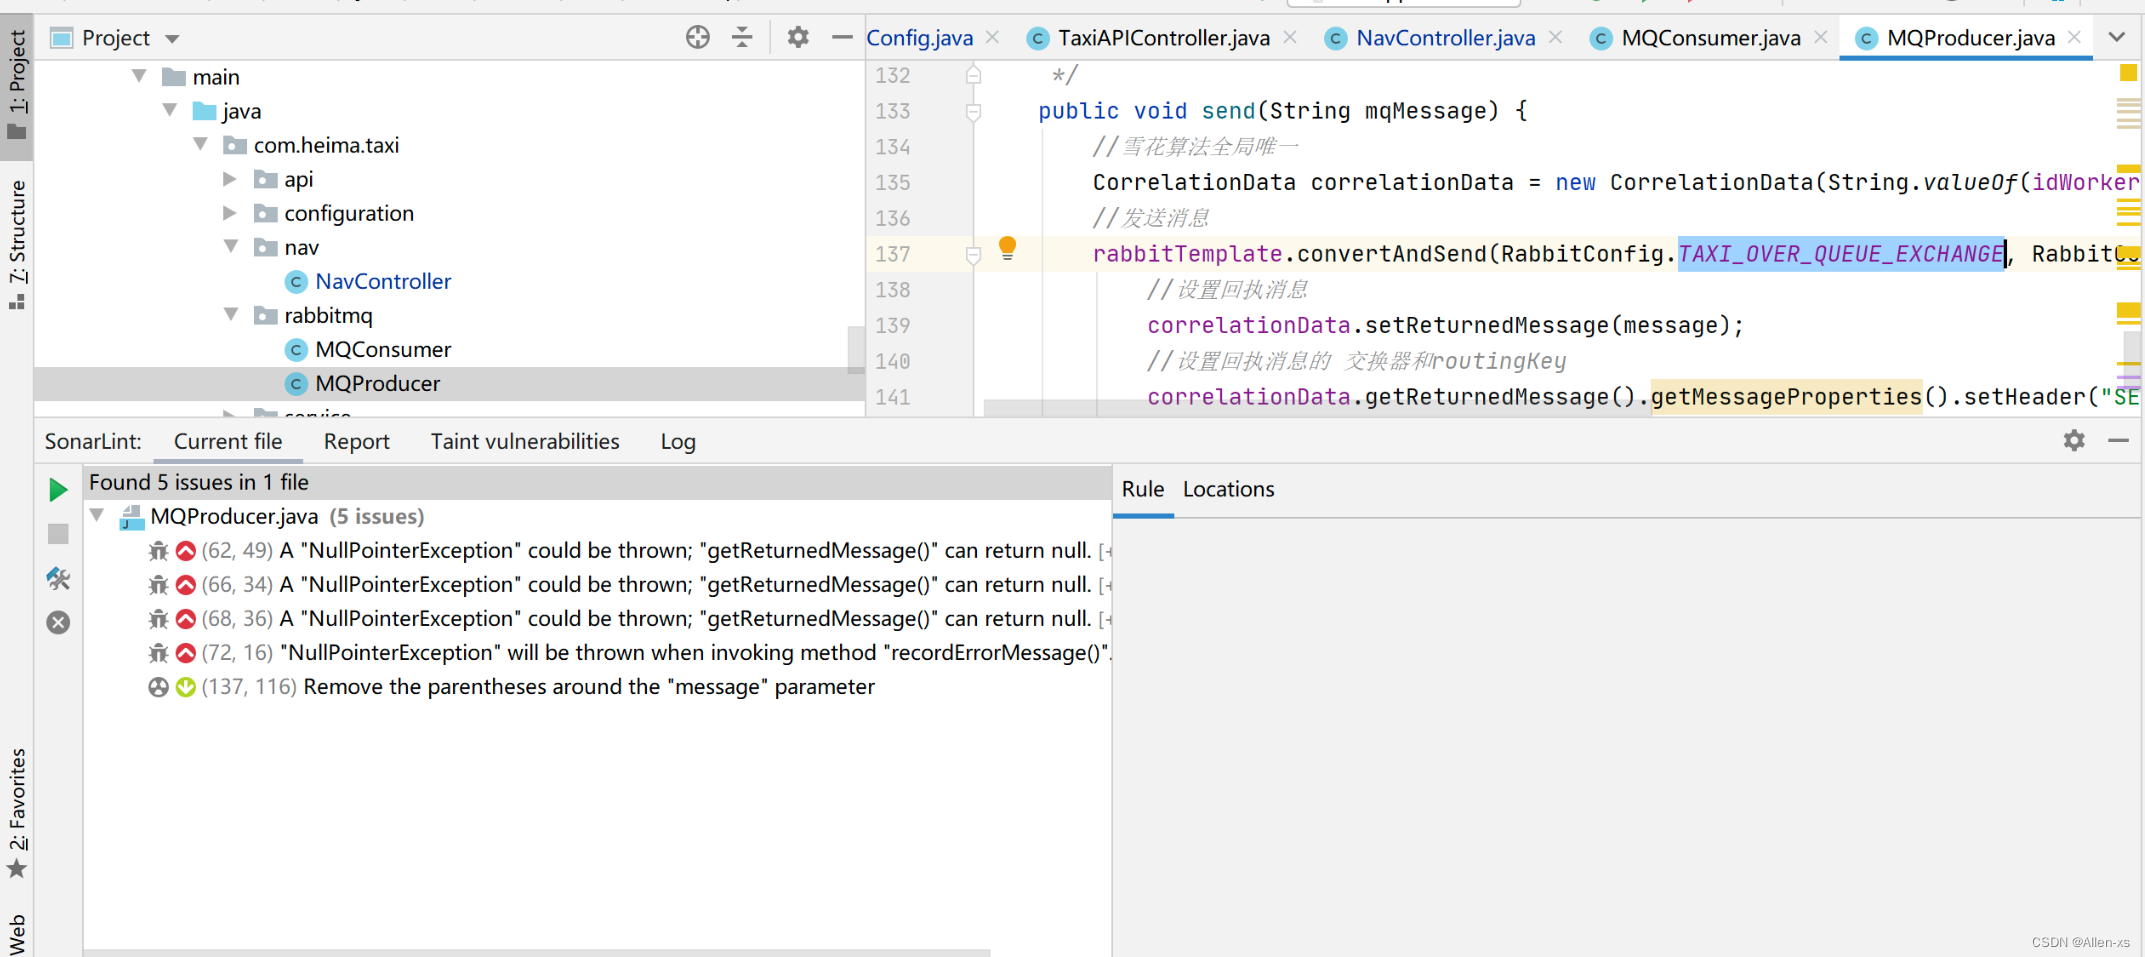This screenshot has width=2145, height=957.
Task: Click the send method name on line 133
Action: [x=1228, y=111]
